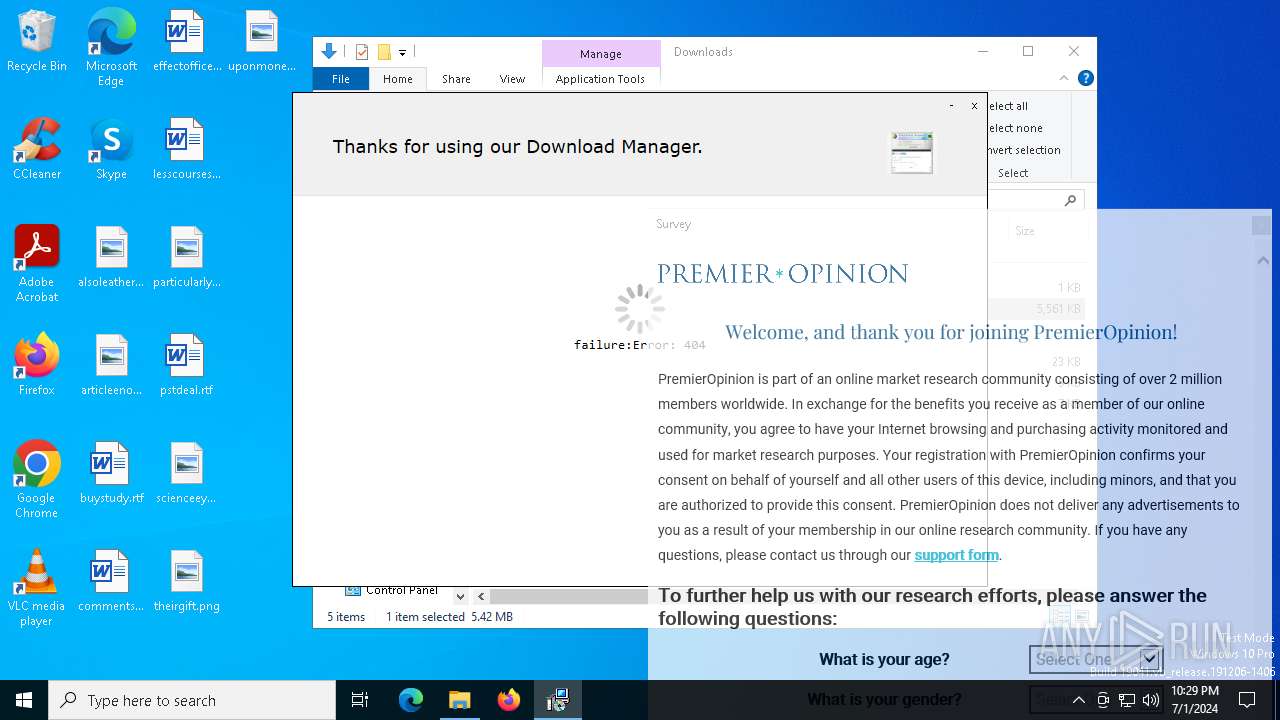Click Select all in Explorer ribbon
This screenshot has height=720, width=1280.
tap(1008, 106)
